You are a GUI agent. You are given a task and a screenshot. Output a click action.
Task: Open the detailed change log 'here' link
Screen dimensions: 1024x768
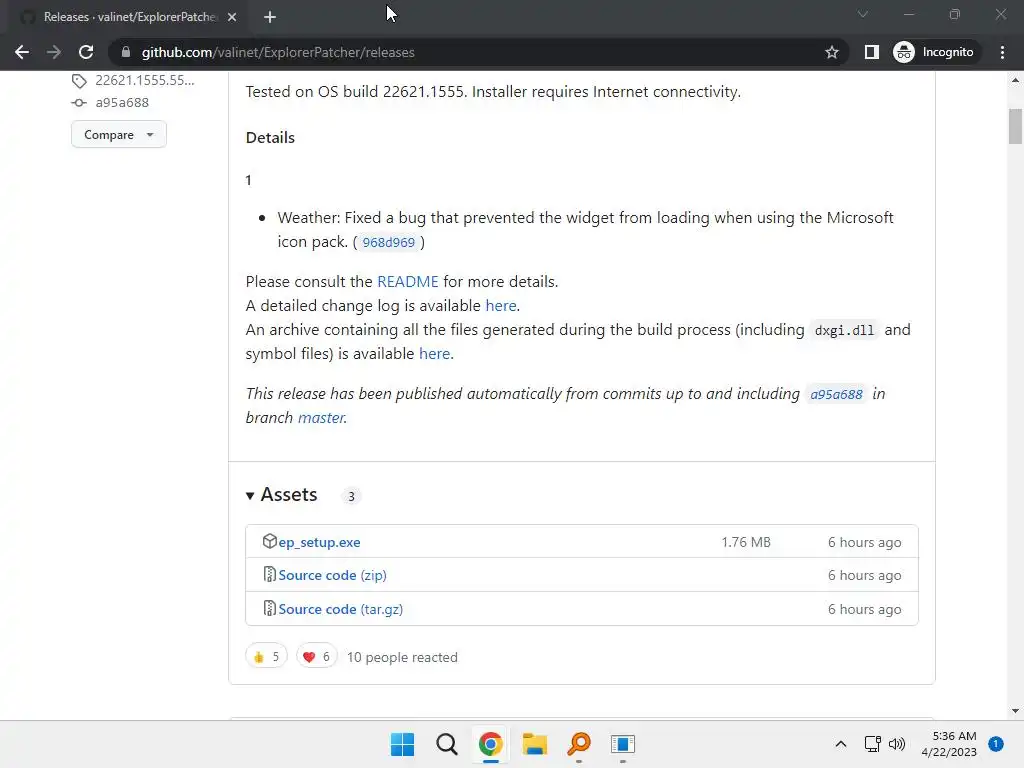coord(501,306)
